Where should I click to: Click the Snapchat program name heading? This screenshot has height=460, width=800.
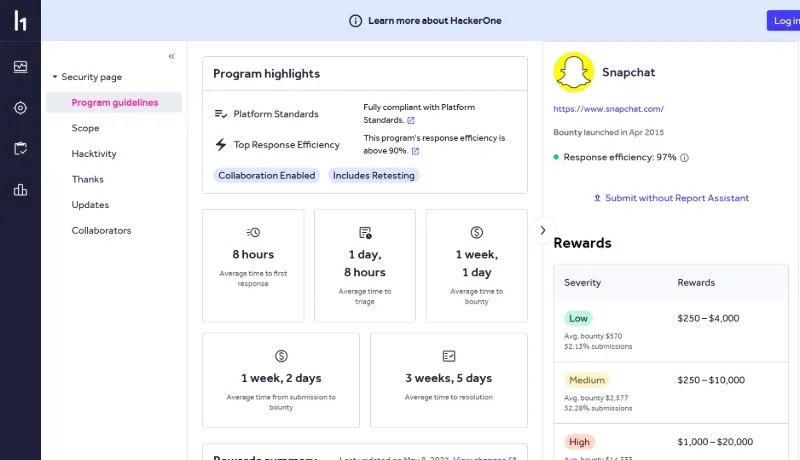point(629,72)
